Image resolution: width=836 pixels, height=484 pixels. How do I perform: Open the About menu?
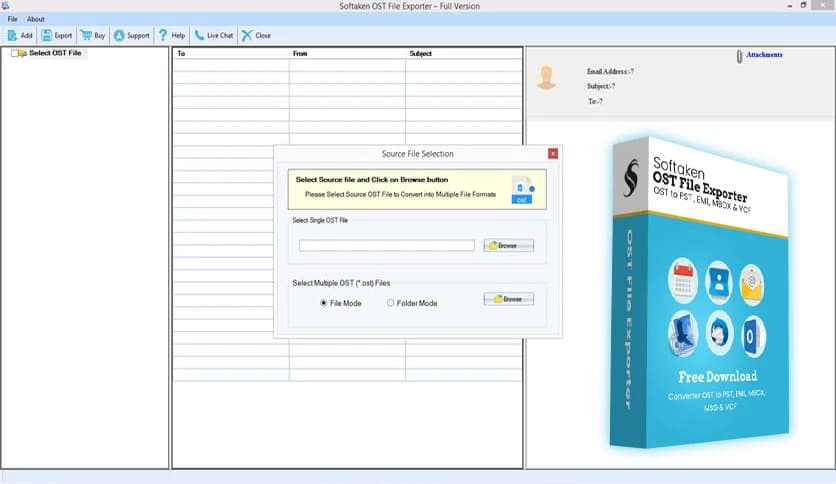pos(36,19)
